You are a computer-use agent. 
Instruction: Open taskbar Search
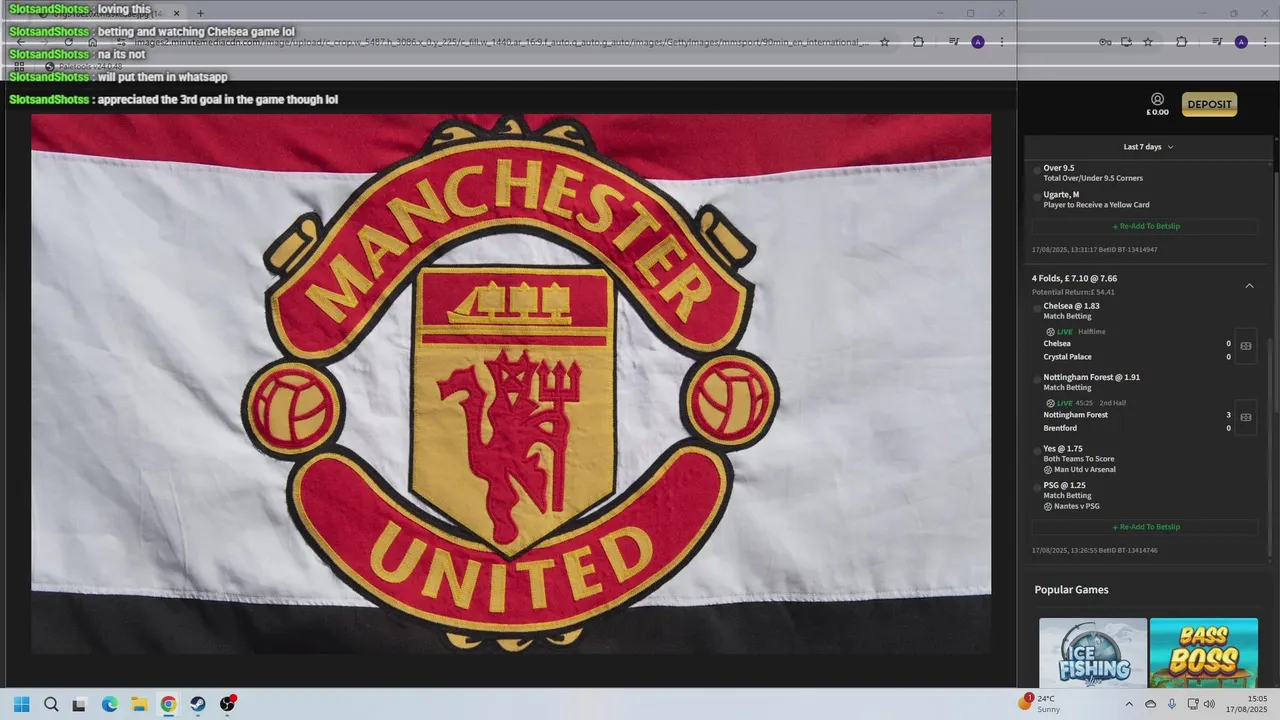[x=51, y=704]
